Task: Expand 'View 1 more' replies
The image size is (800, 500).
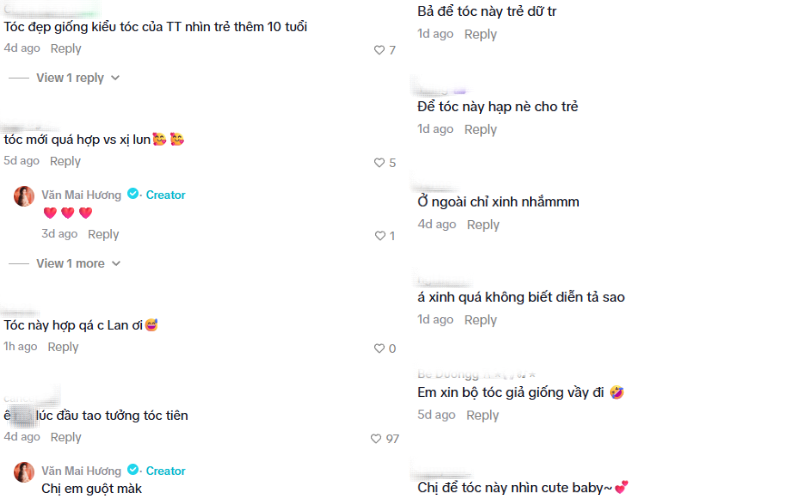Action: click(70, 264)
